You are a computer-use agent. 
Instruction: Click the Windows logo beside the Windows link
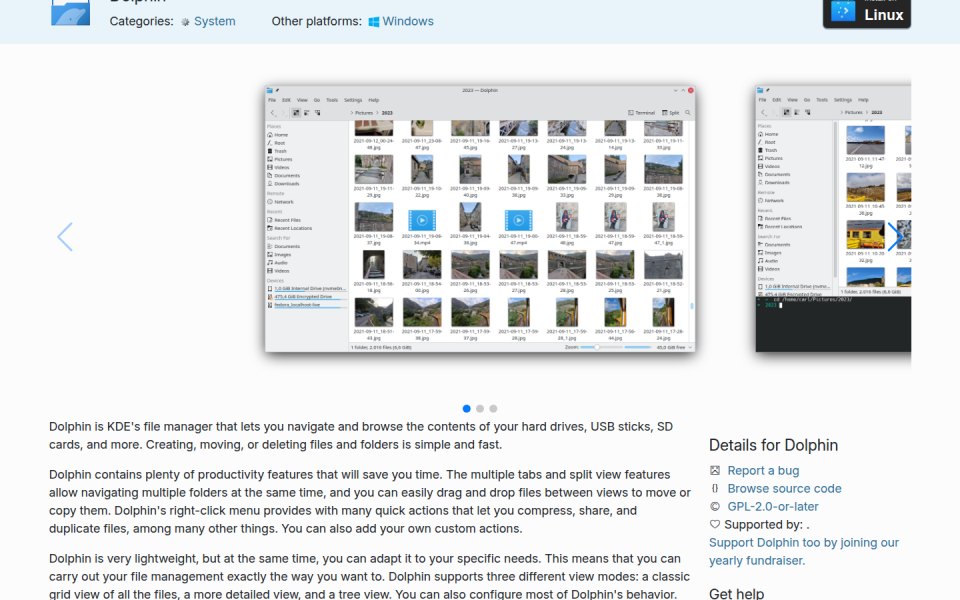pyautogui.click(x=373, y=22)
